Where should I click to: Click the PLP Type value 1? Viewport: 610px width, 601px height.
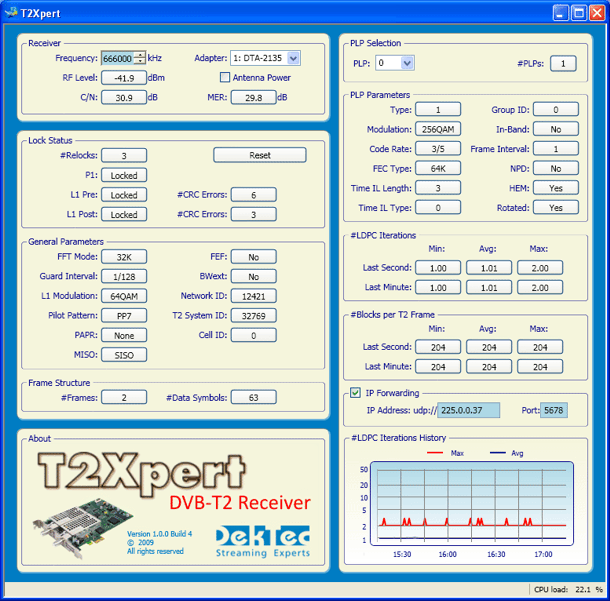click(x=438, y=110)
